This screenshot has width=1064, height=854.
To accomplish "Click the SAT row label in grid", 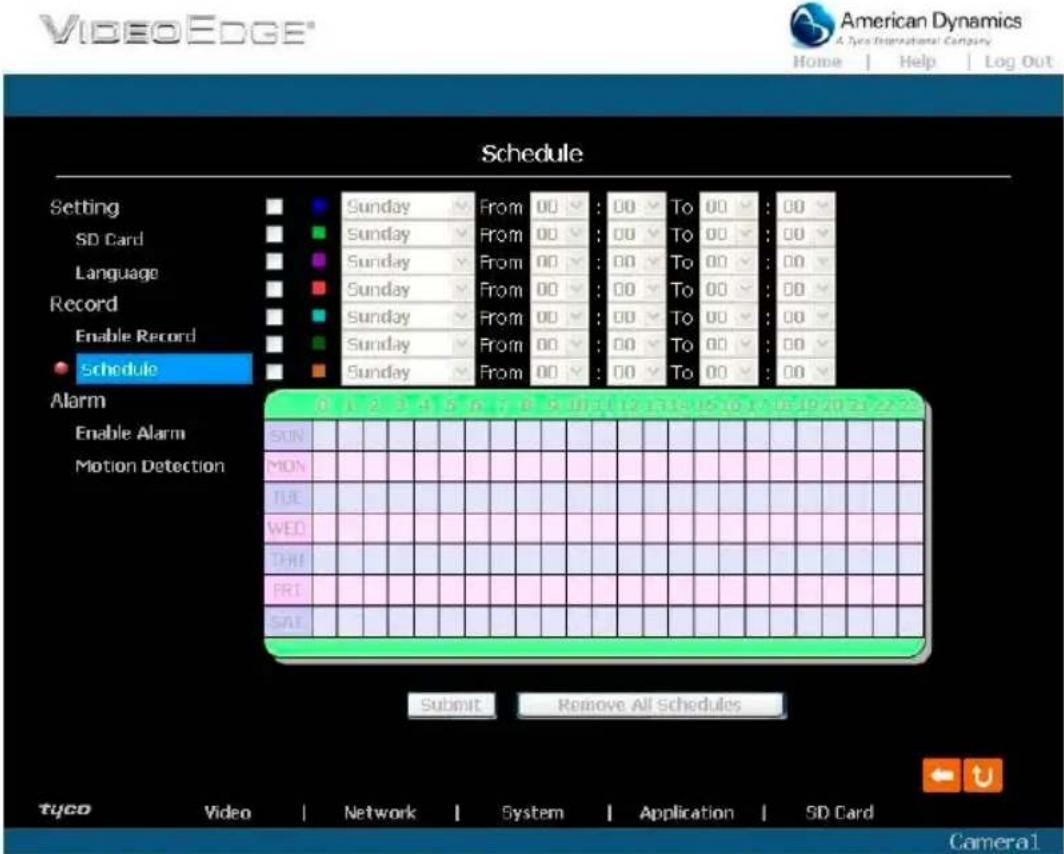I will 288,621.
